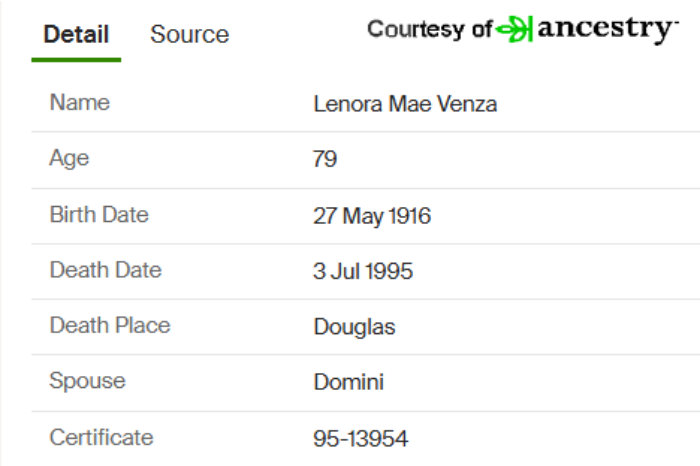Click the Spouse field label

[x=88, y=382]
